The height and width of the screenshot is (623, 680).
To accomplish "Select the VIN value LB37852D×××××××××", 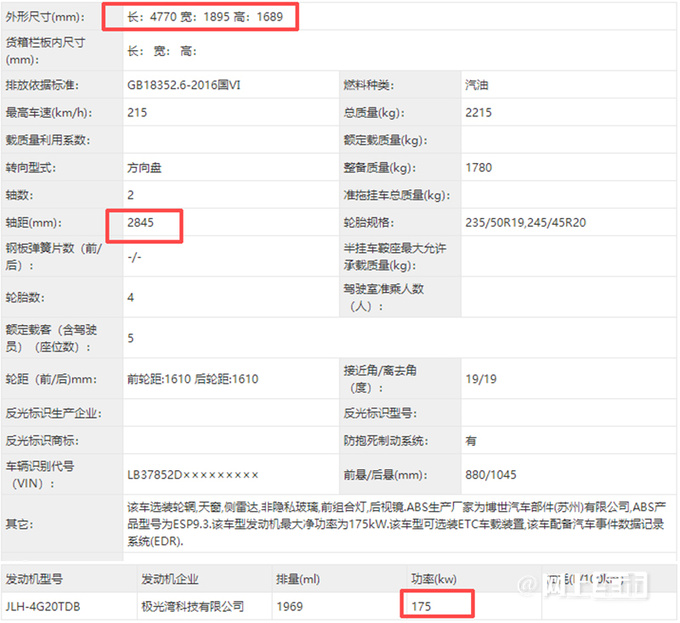I will coord(193,475).
